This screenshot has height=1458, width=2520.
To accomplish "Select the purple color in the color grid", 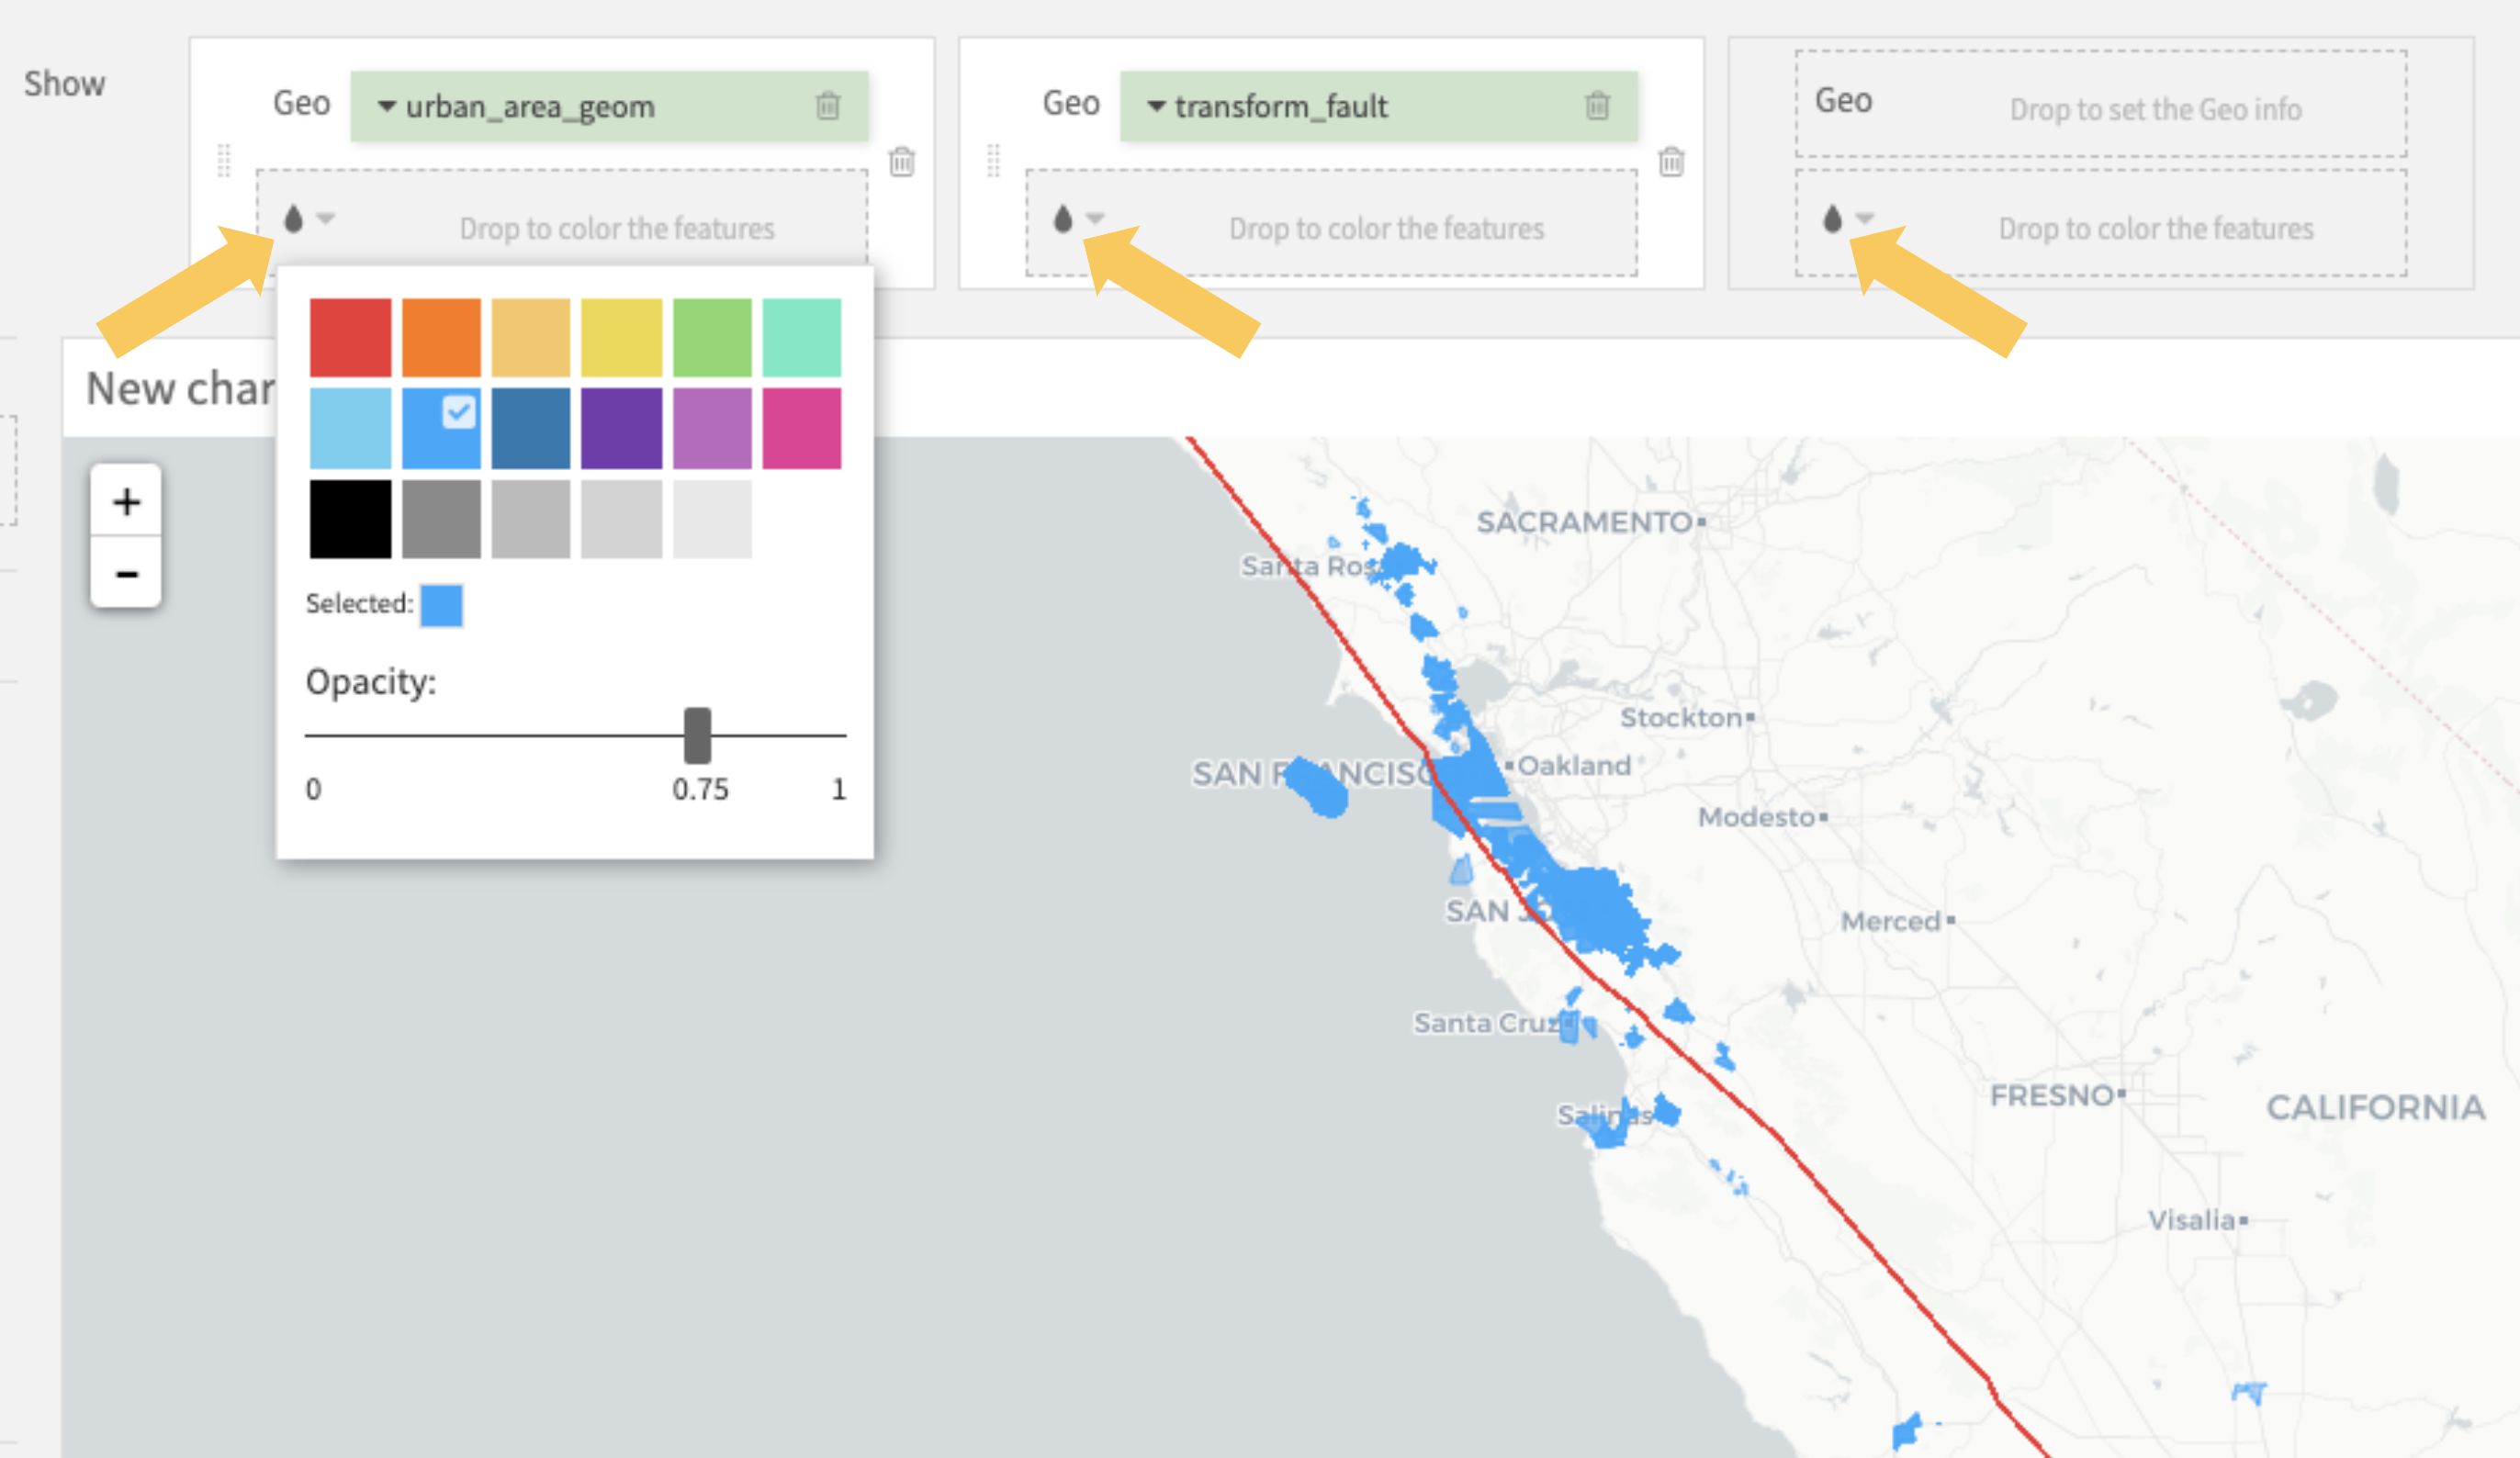I will coord(622,423).
